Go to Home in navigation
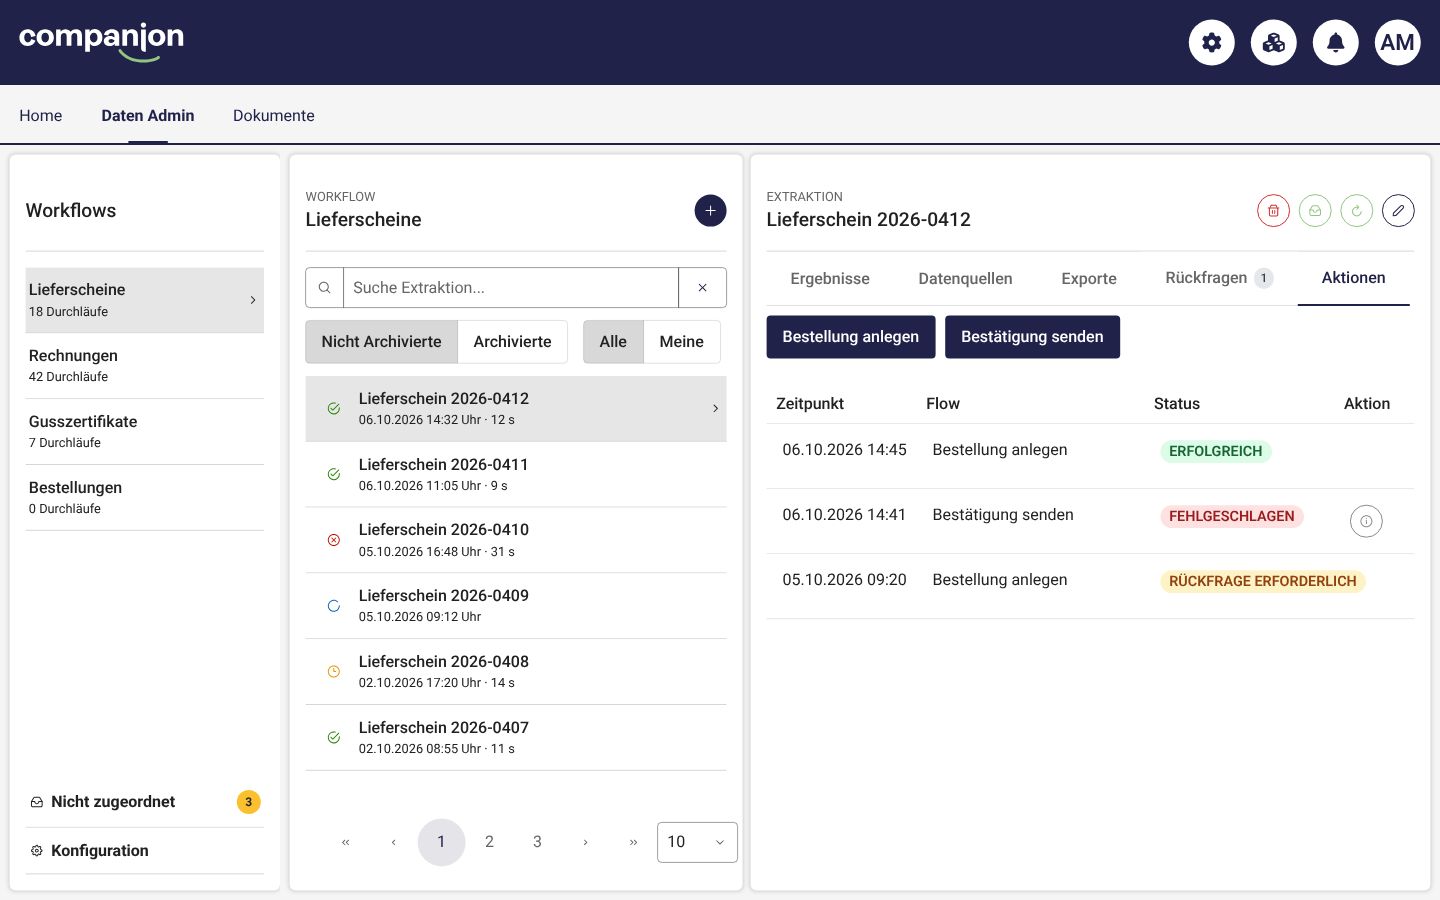Viewport: 1440px width, 900px height. point(41,116)
